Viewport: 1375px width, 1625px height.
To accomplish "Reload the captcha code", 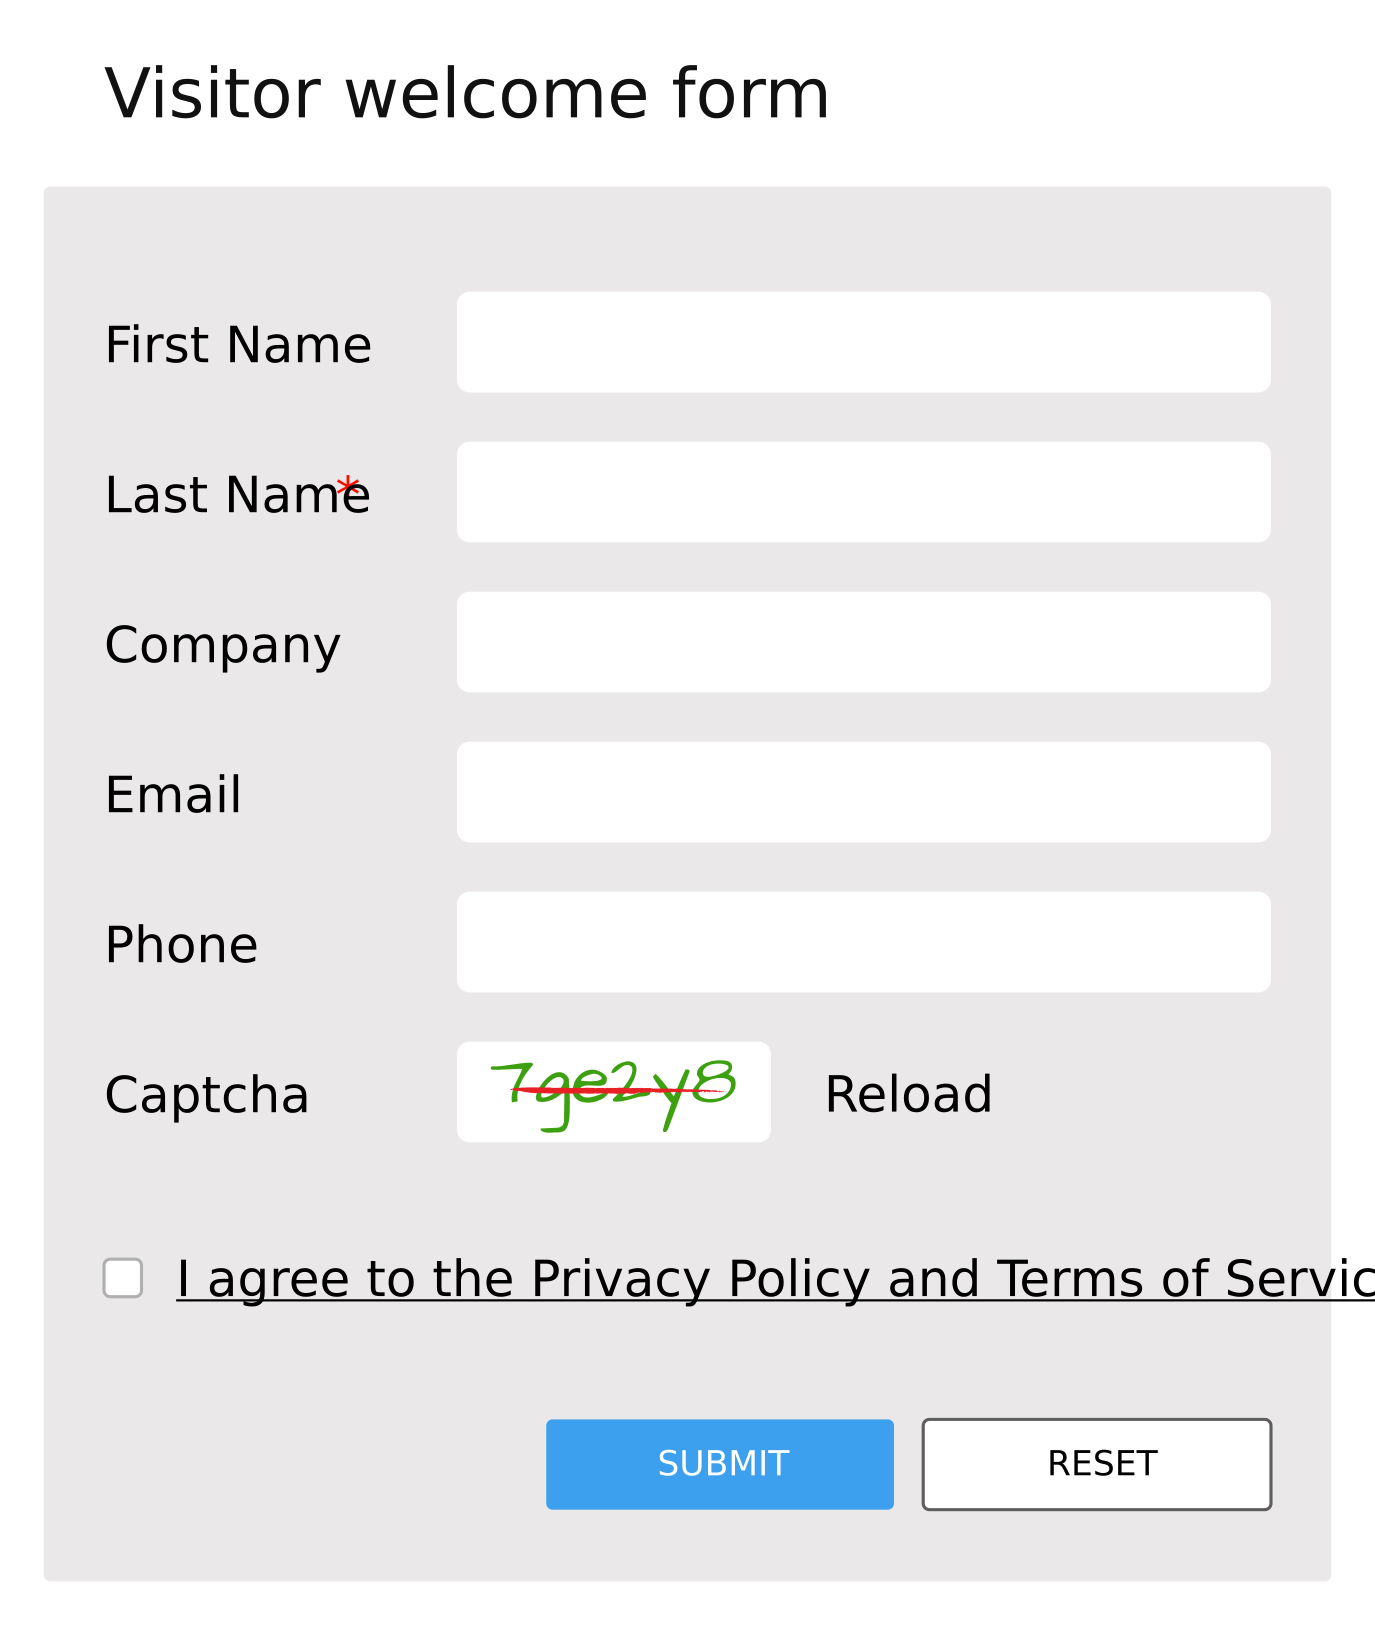I will click(908, 1094).
